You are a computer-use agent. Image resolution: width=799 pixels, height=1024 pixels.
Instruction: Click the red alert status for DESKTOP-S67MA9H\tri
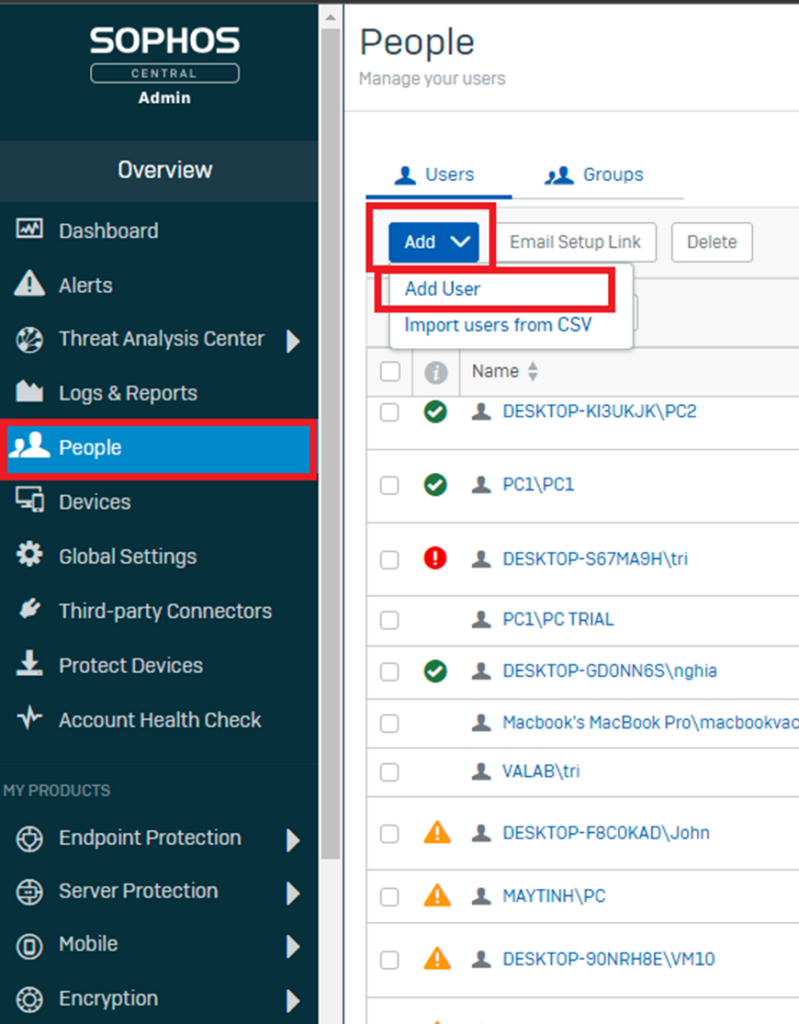click(x=435, y=558)
